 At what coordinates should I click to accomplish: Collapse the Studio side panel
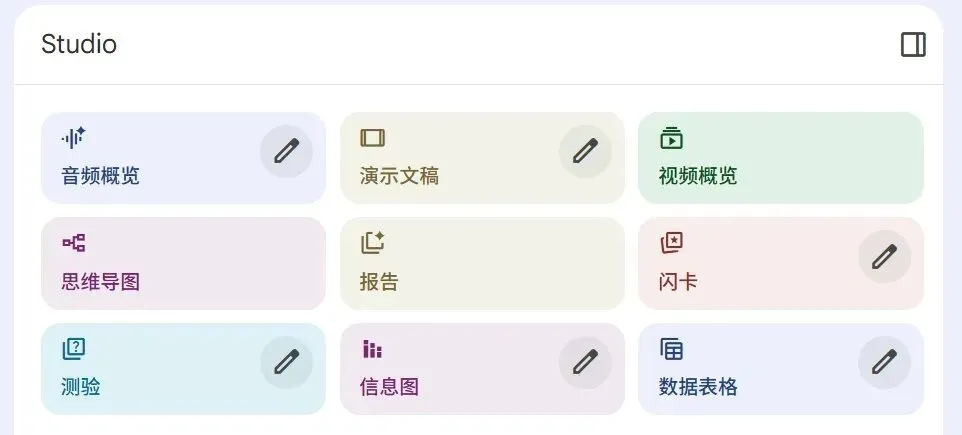pos(913,45)
